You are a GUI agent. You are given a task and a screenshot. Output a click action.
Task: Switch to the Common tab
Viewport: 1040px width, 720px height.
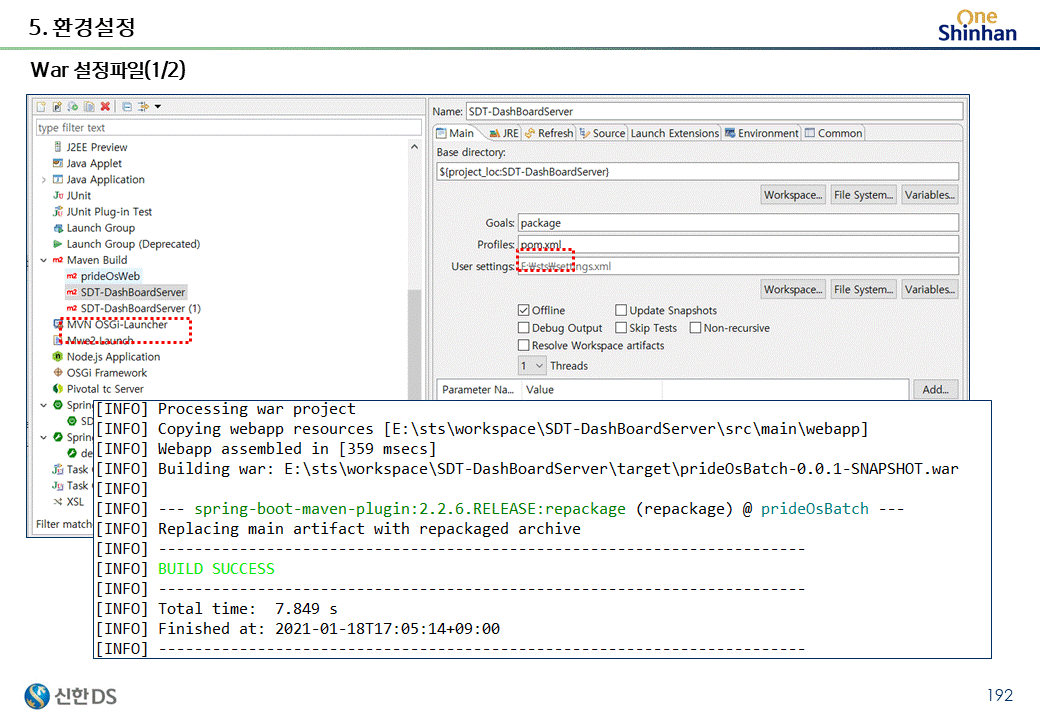[834, 133]
